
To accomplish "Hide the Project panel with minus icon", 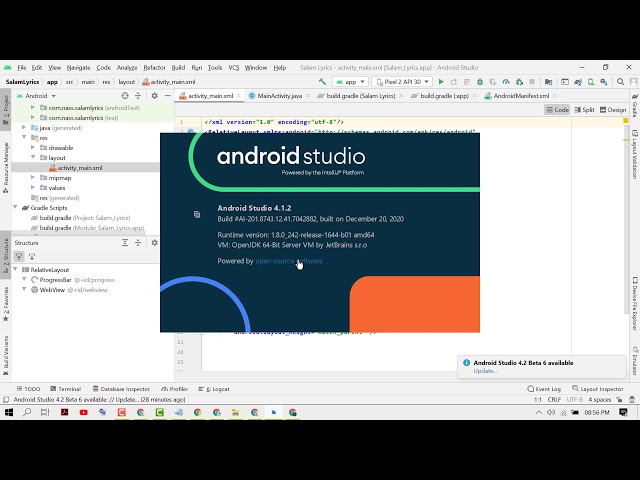I will click(x=167, y=96).
